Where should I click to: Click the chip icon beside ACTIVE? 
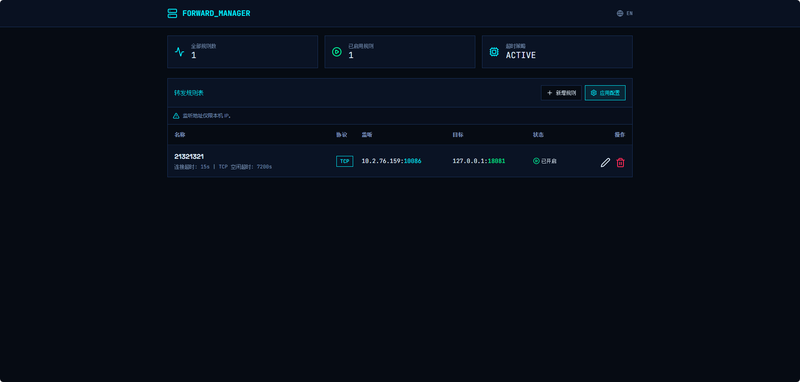click(x=494, y=52)
